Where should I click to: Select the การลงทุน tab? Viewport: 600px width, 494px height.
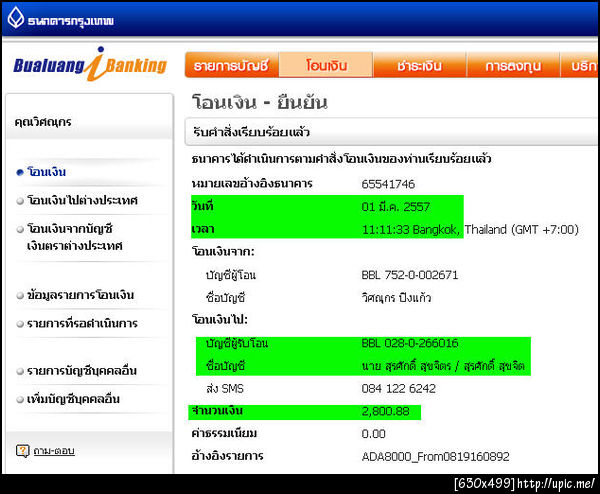[513, 65]
